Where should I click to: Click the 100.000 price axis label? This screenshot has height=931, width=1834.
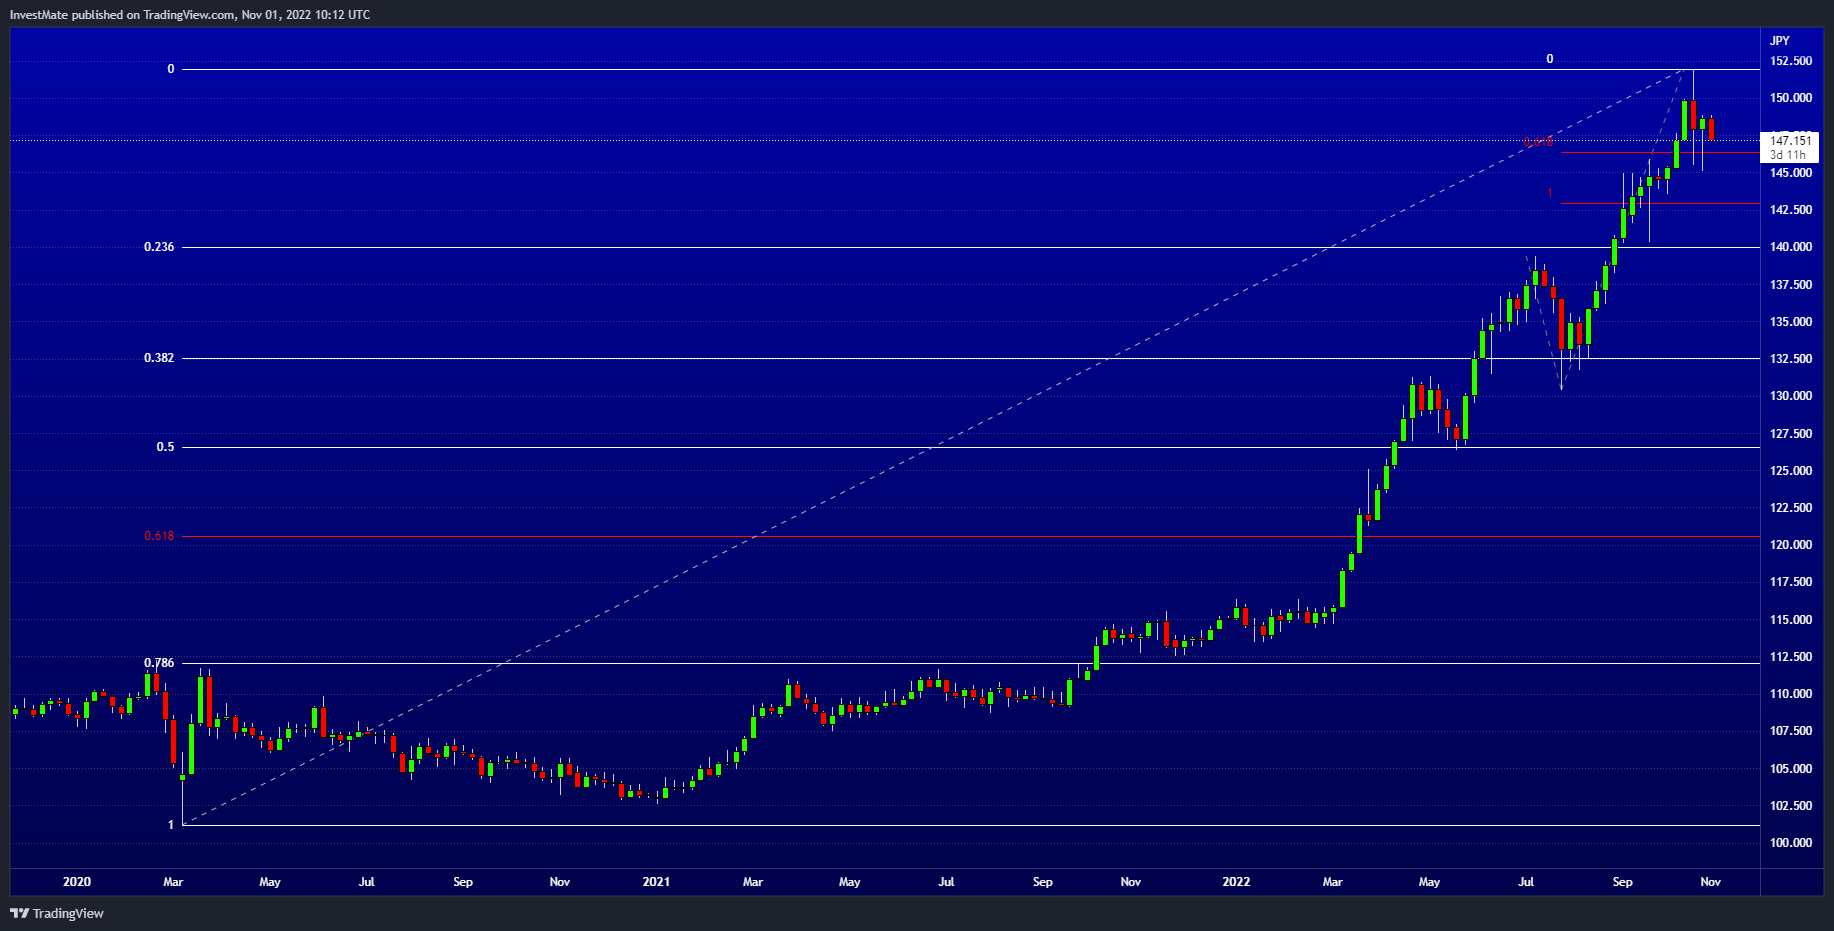(x=1790, y=843)
